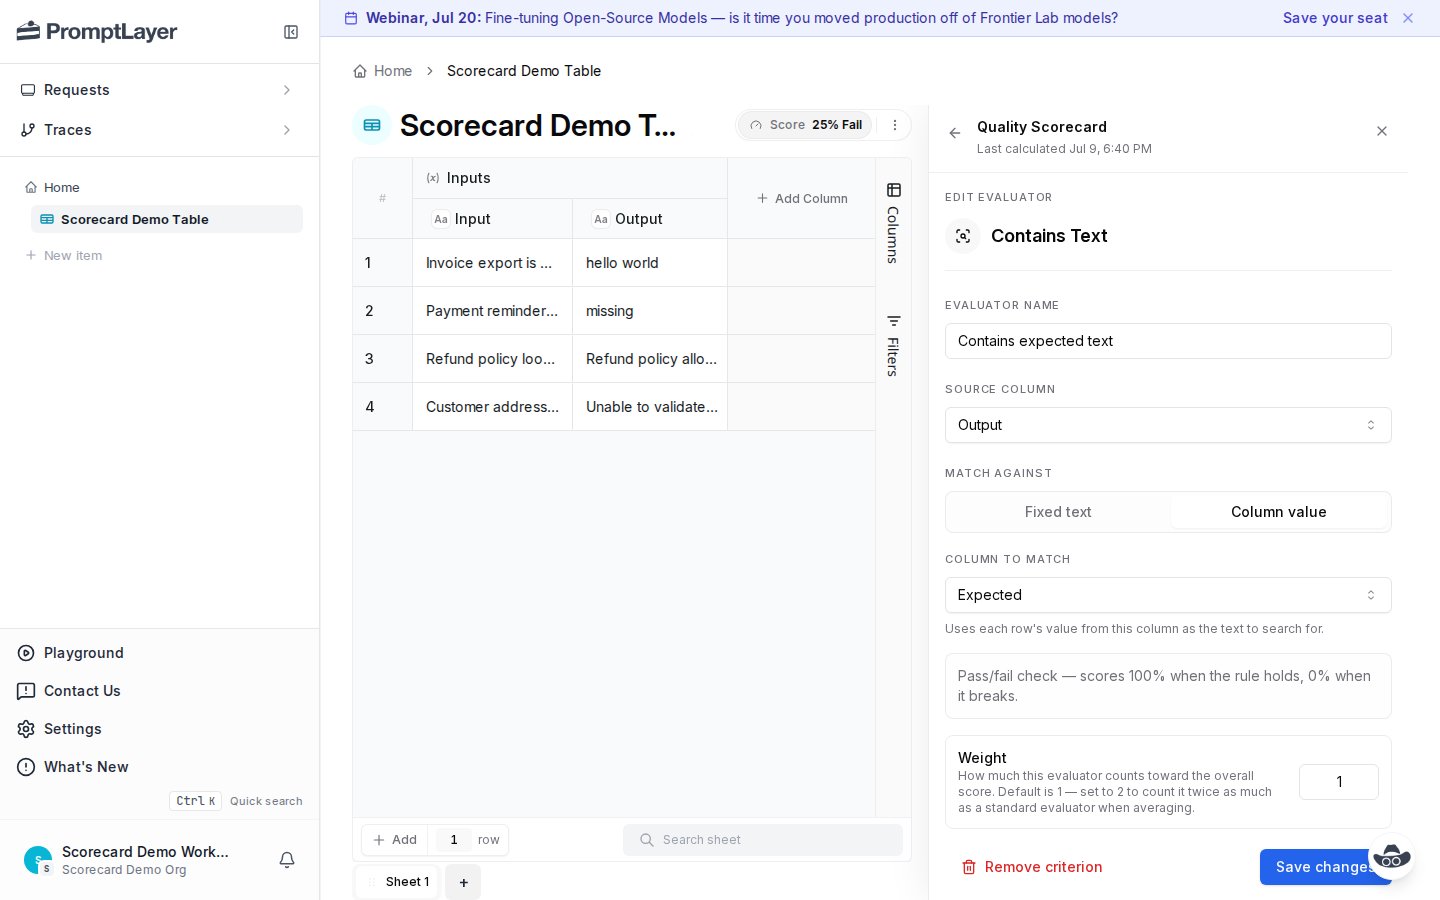Click the webinar banner calendar icon
Viewport: 1440px width, 900px height.
click(351, 18)
